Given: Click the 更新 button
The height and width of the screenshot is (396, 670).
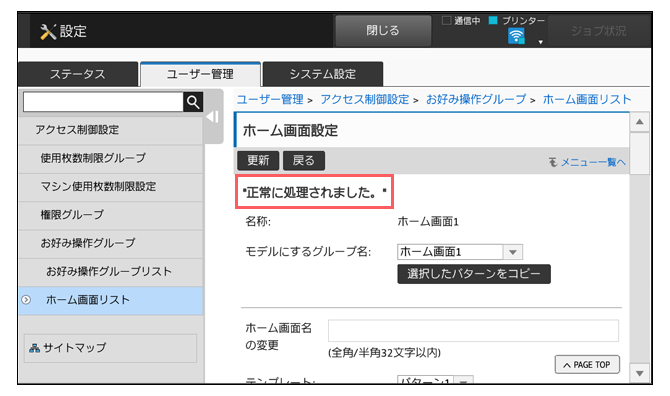Looking at the screenshot, I should coord(258,161).
